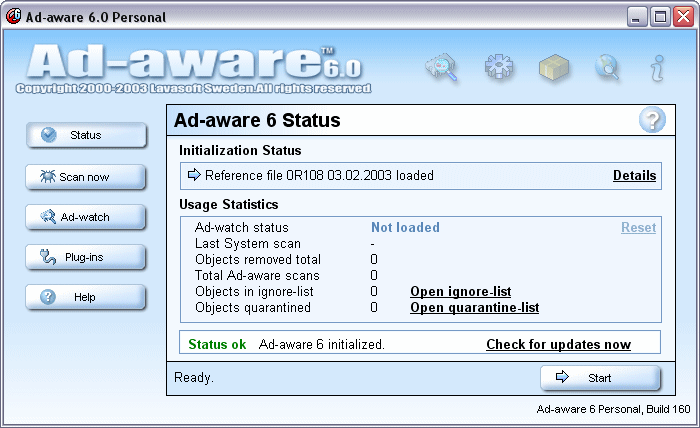Click the package box toolbar icon
This screenshot has width=700, height=428.
(554, 68)
